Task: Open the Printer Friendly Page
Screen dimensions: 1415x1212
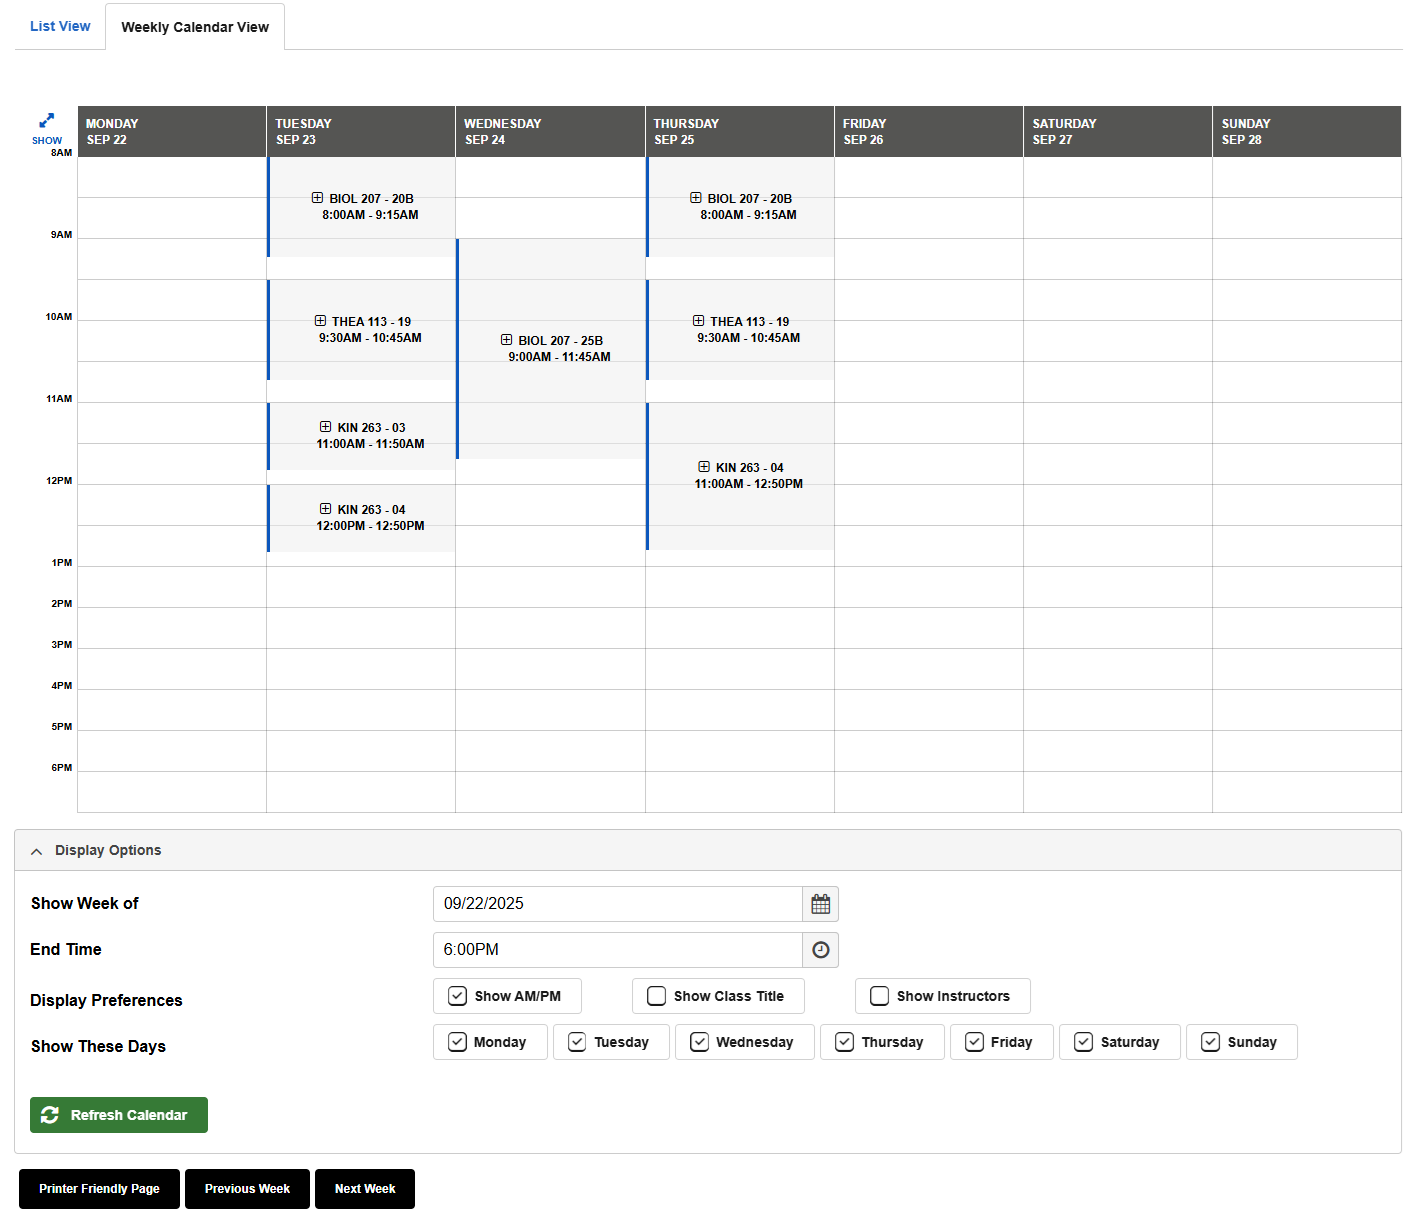Action: [98, 1189]
